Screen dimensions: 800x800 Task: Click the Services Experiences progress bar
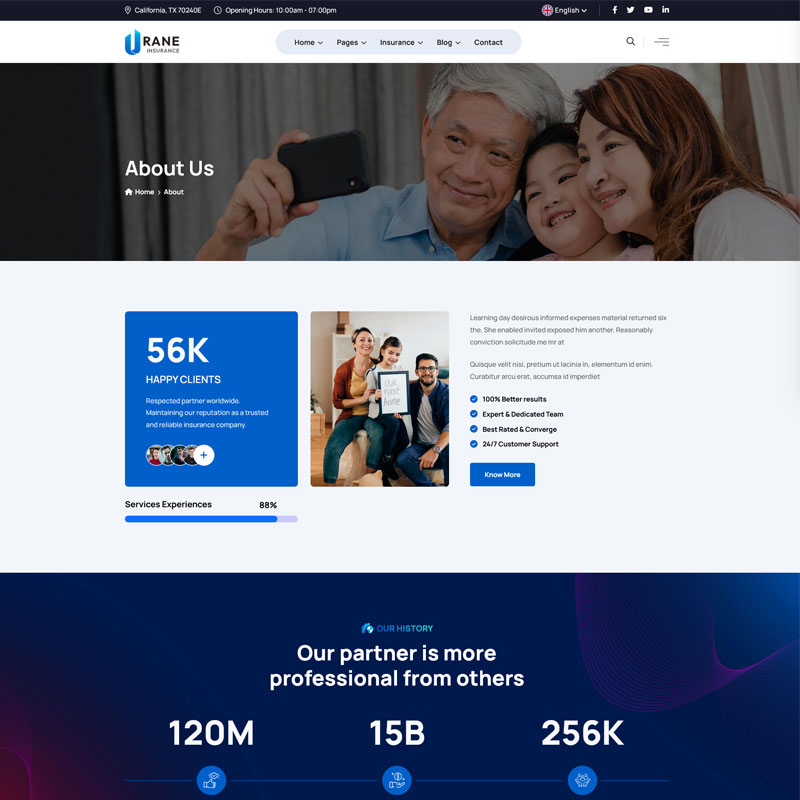pos(211,519)
